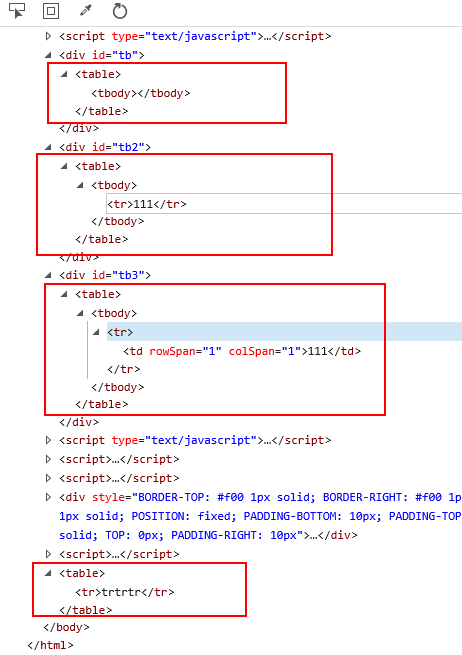
Task: Select the td rowSpan colSpan 111 line
Action: coord(242,351)
